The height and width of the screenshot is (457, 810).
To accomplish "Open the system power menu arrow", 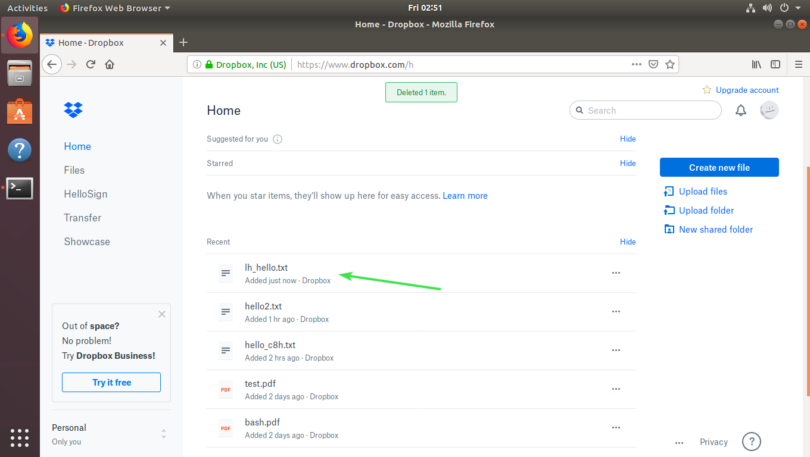I will click(x=798, y=8).
